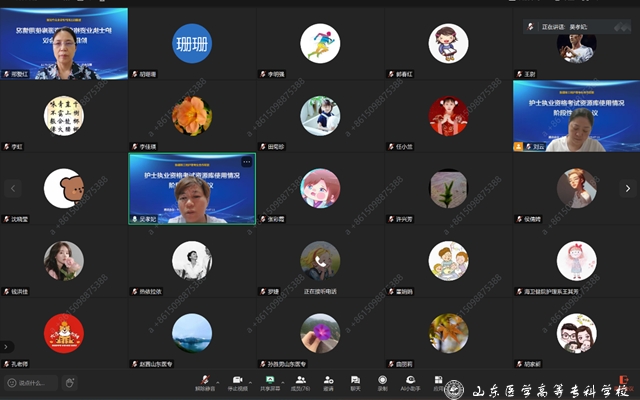Start recording with the record icon
Screen dimensions: 640x400
382,383
